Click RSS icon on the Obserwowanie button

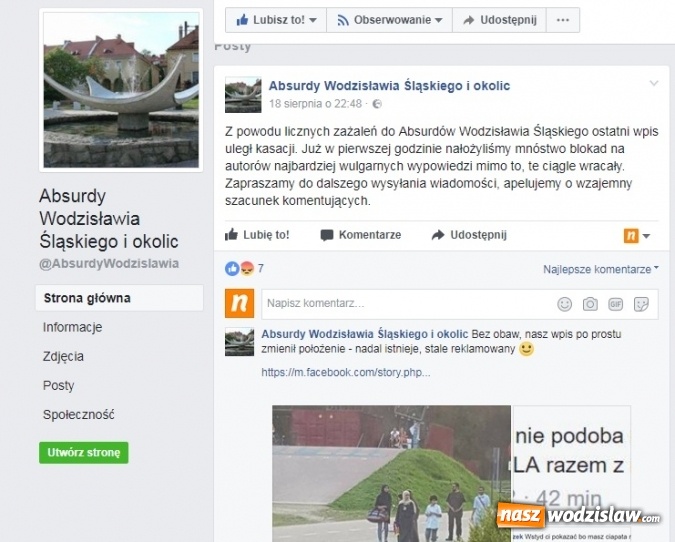(343, 20)
